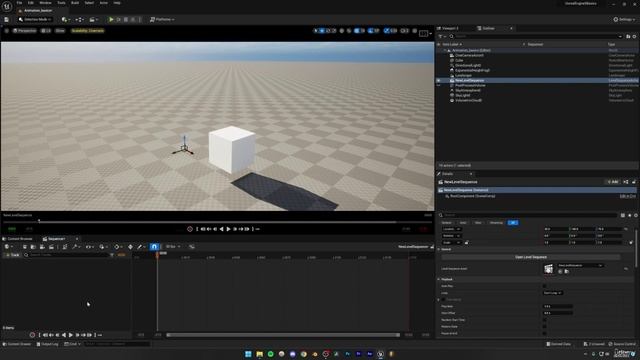
Task: Click the Sequencer wrench actions icon
Action: [75, 247]
